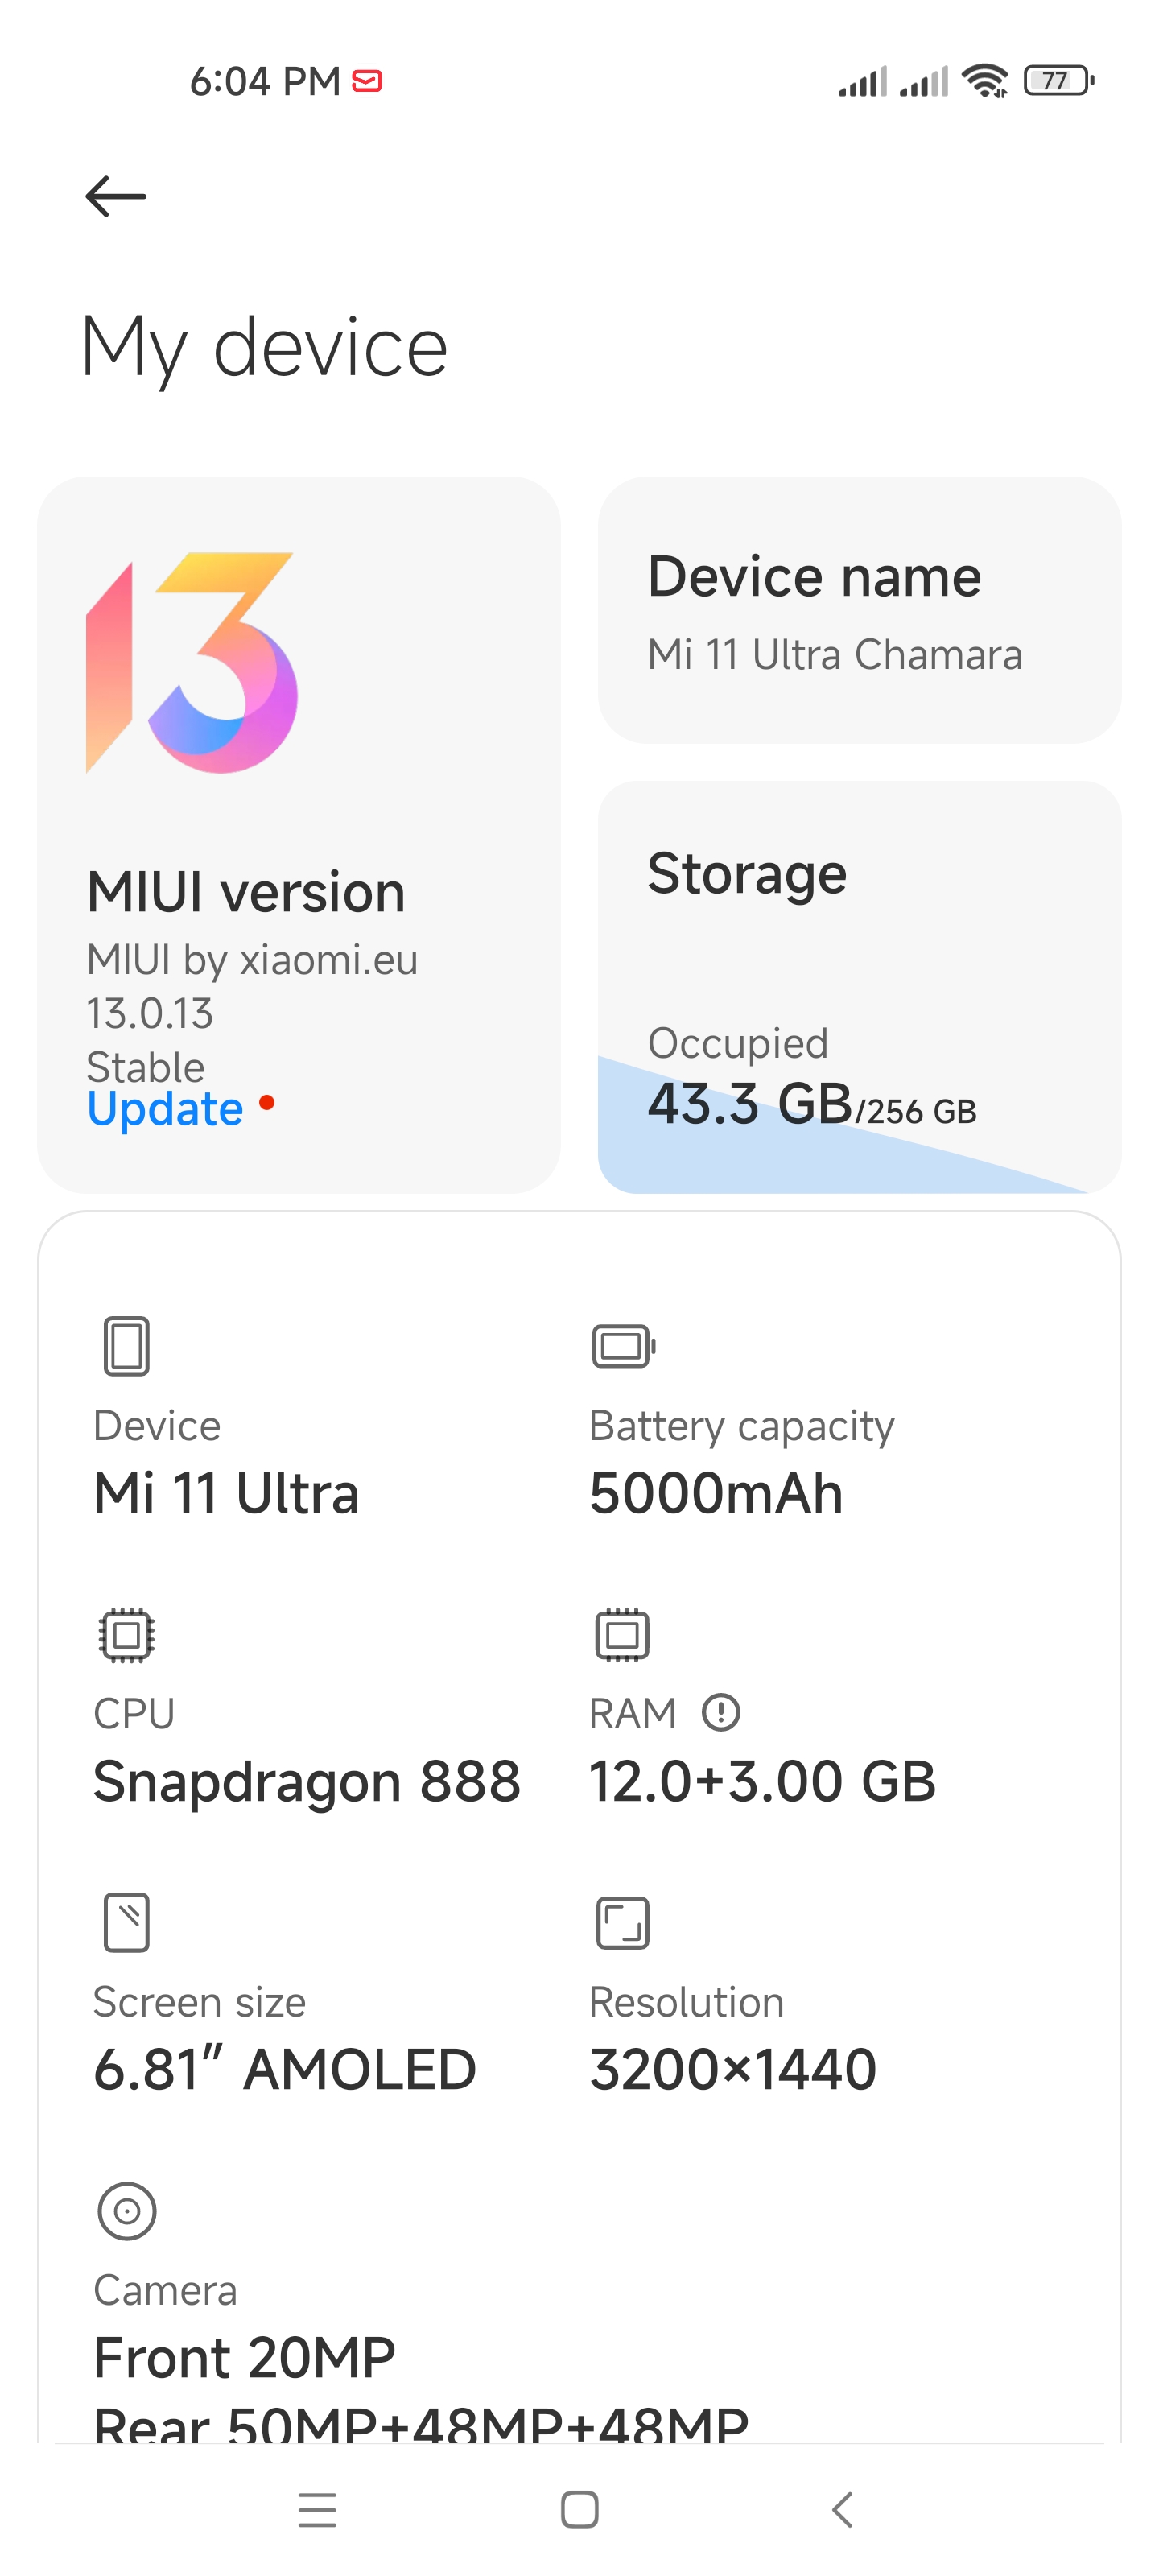1159x2576 pixels.
Task: Open the Device name card
Action: point(859,610)
